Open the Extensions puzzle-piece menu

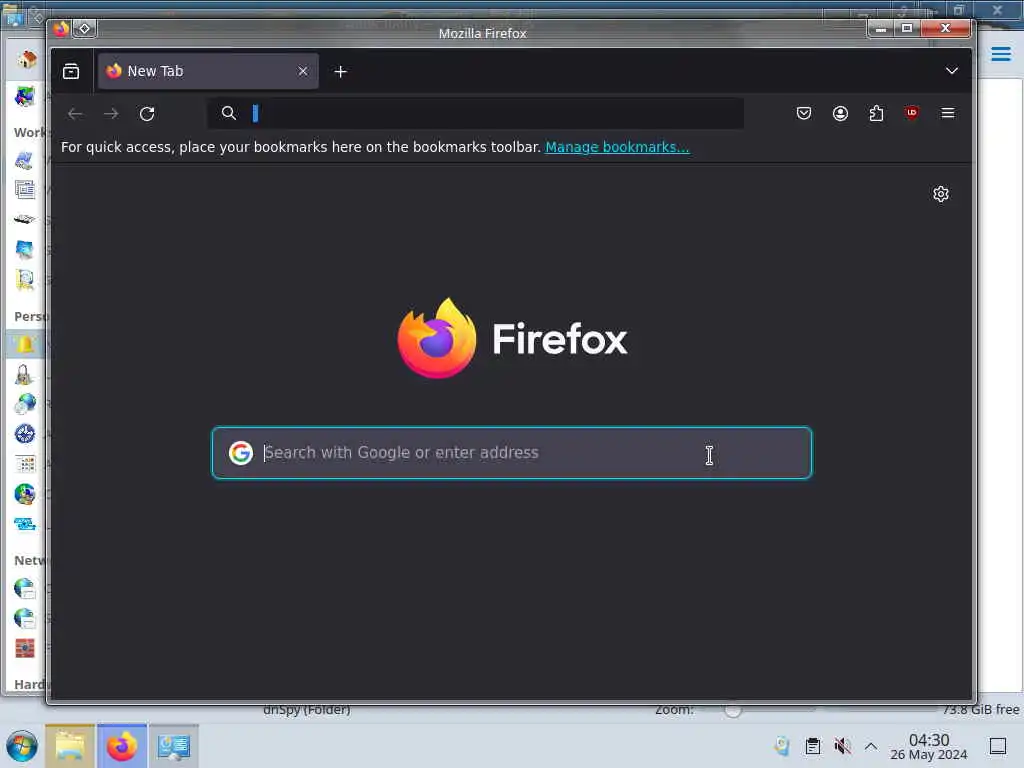pos(876,113)
